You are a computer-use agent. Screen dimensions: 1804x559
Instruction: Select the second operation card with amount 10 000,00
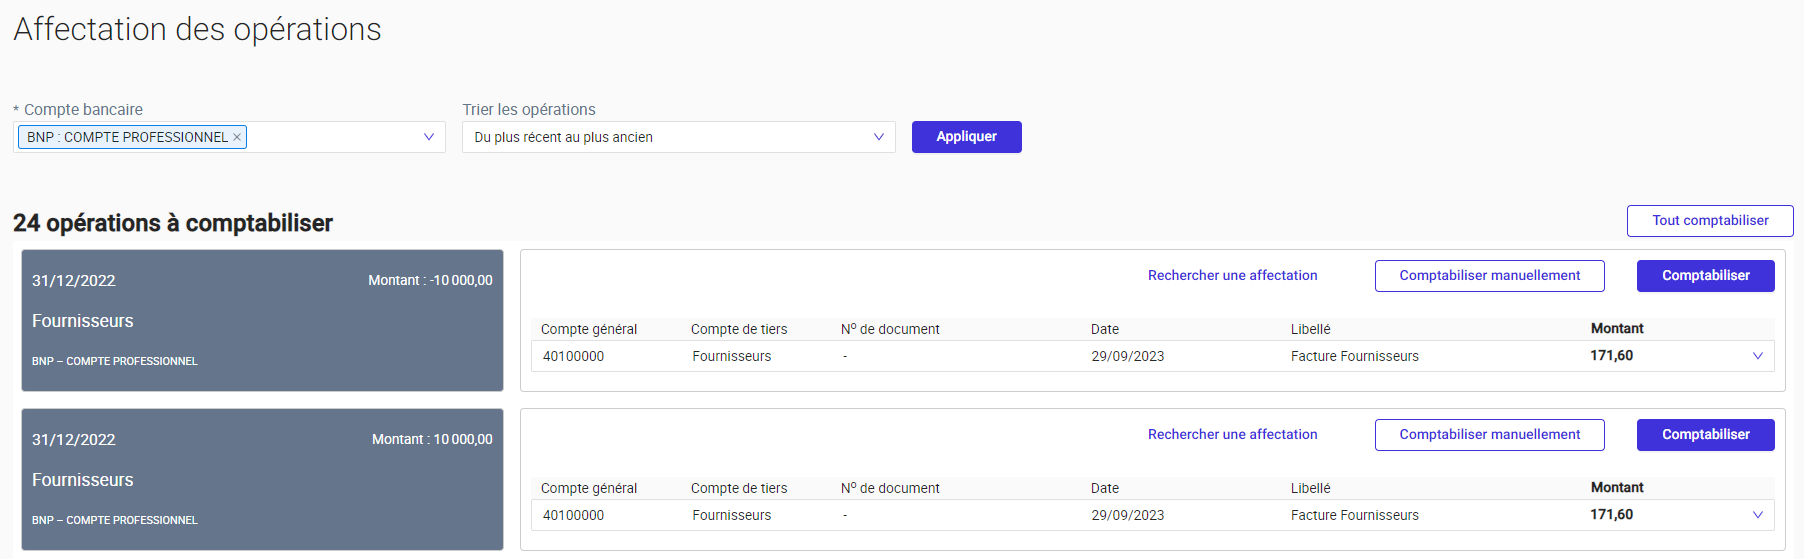(x=262, y=479)
